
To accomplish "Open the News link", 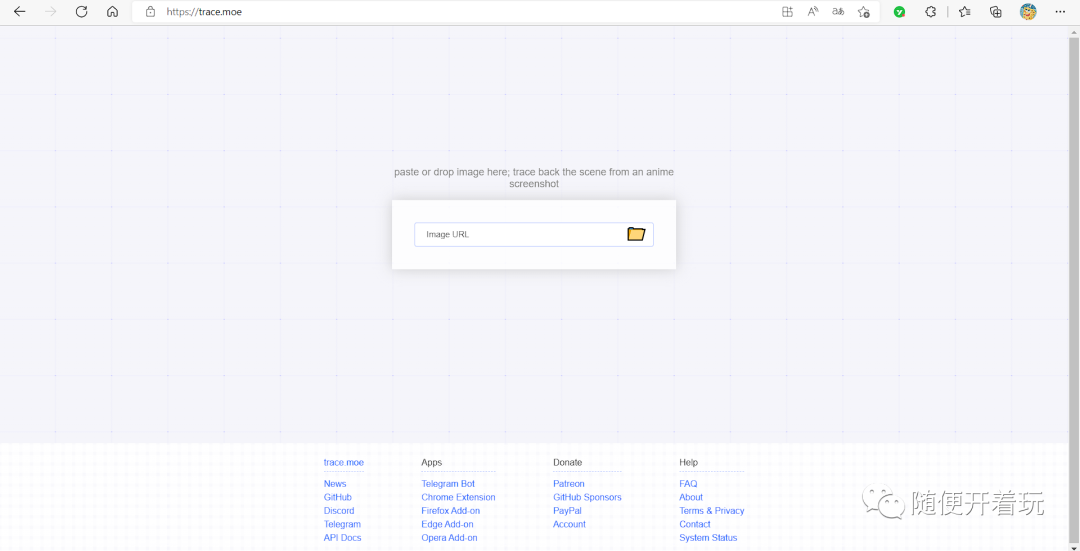I will 335,484.
